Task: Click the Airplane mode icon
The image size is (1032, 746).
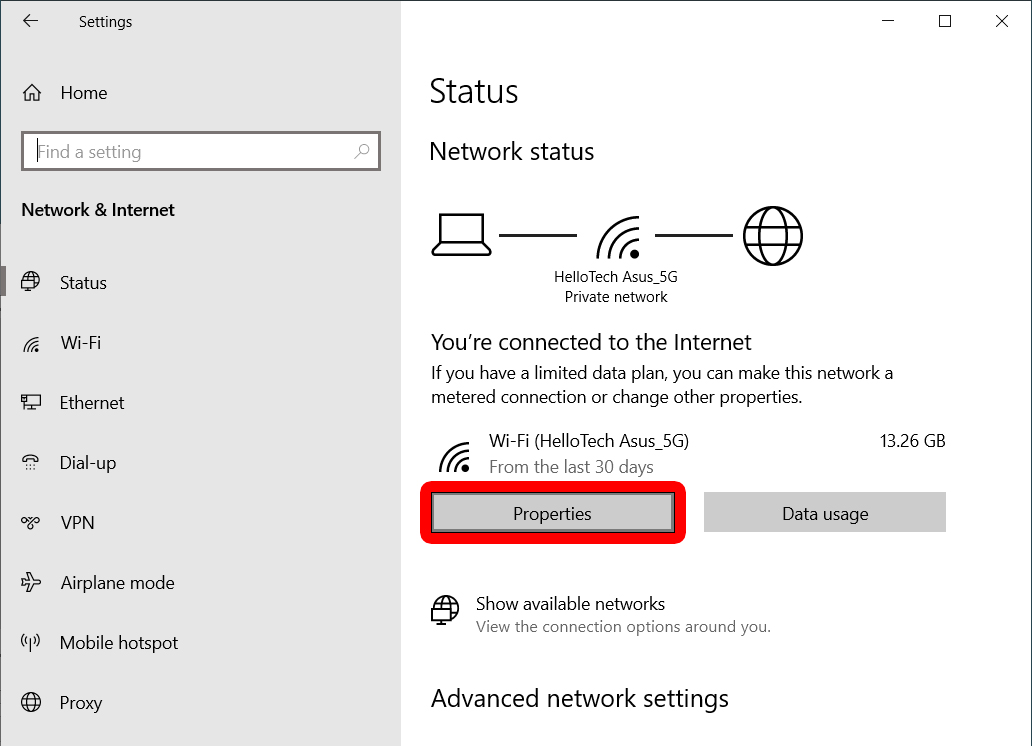Action: [x=33, y=582]
